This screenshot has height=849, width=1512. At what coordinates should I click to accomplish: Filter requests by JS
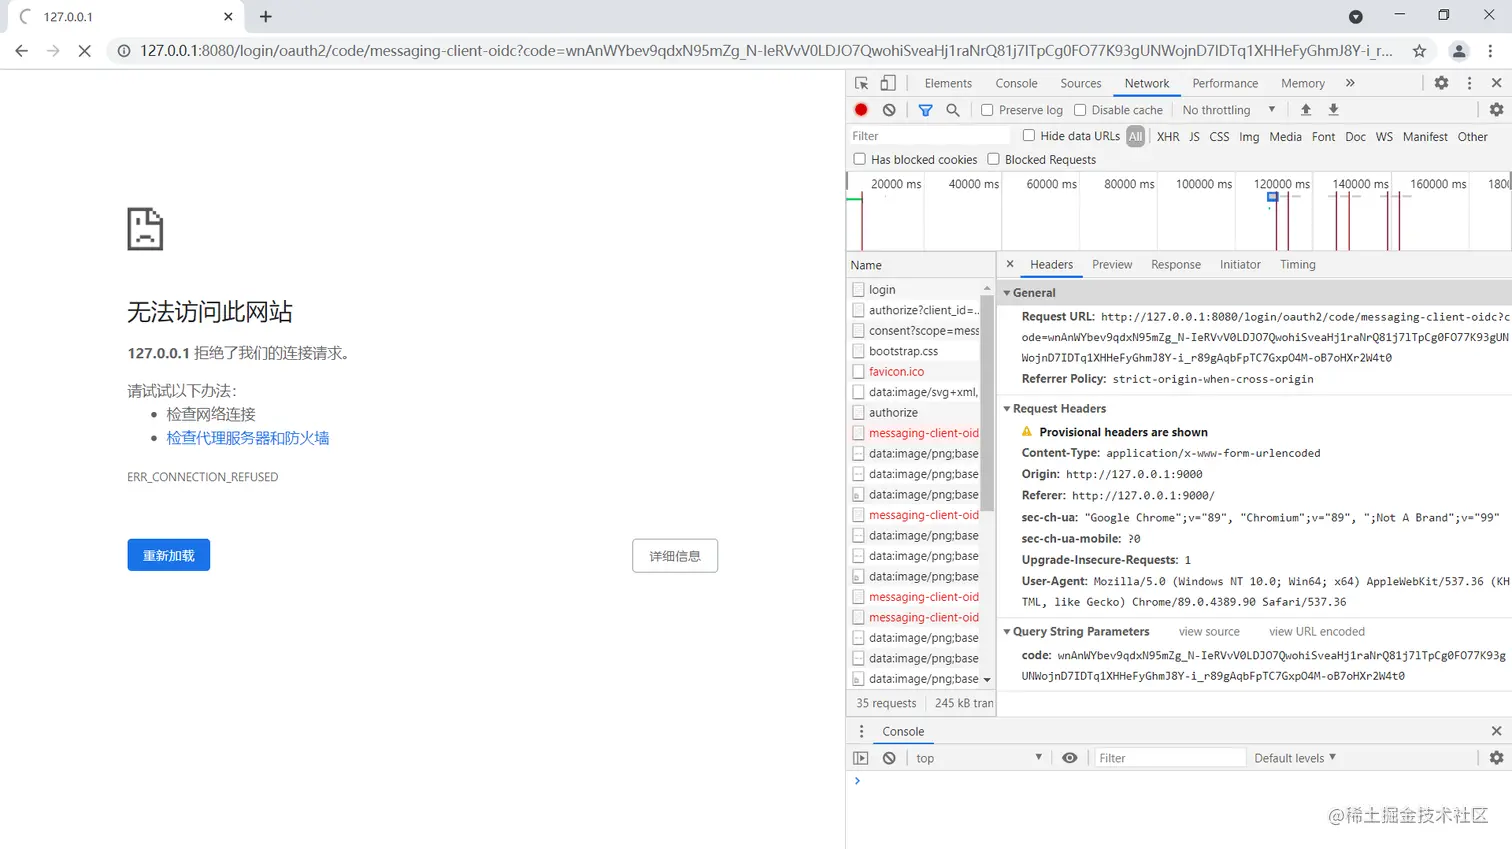[1194, 137]
